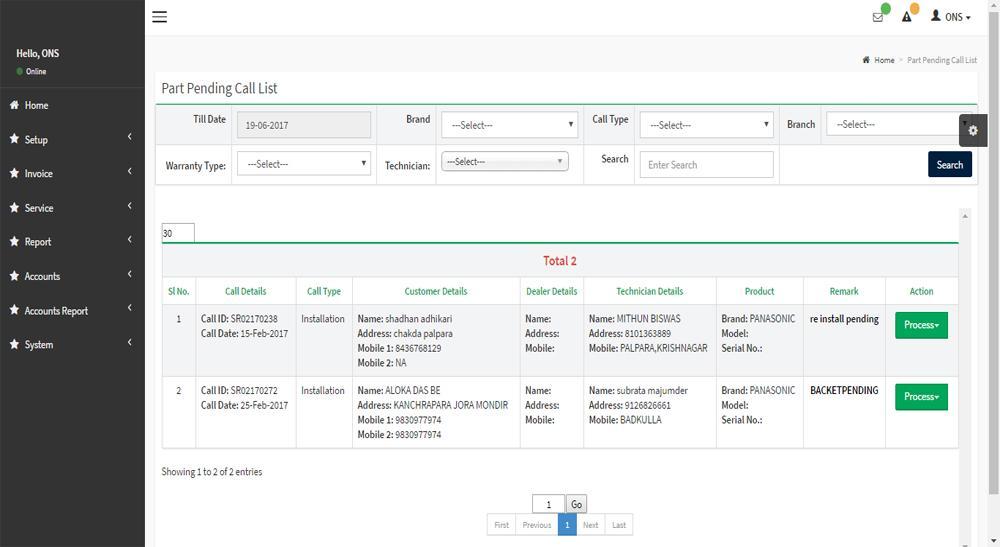Select page 1 in pagination
This screenshot has height=547, width=1000.
click(x=567, y=525)
